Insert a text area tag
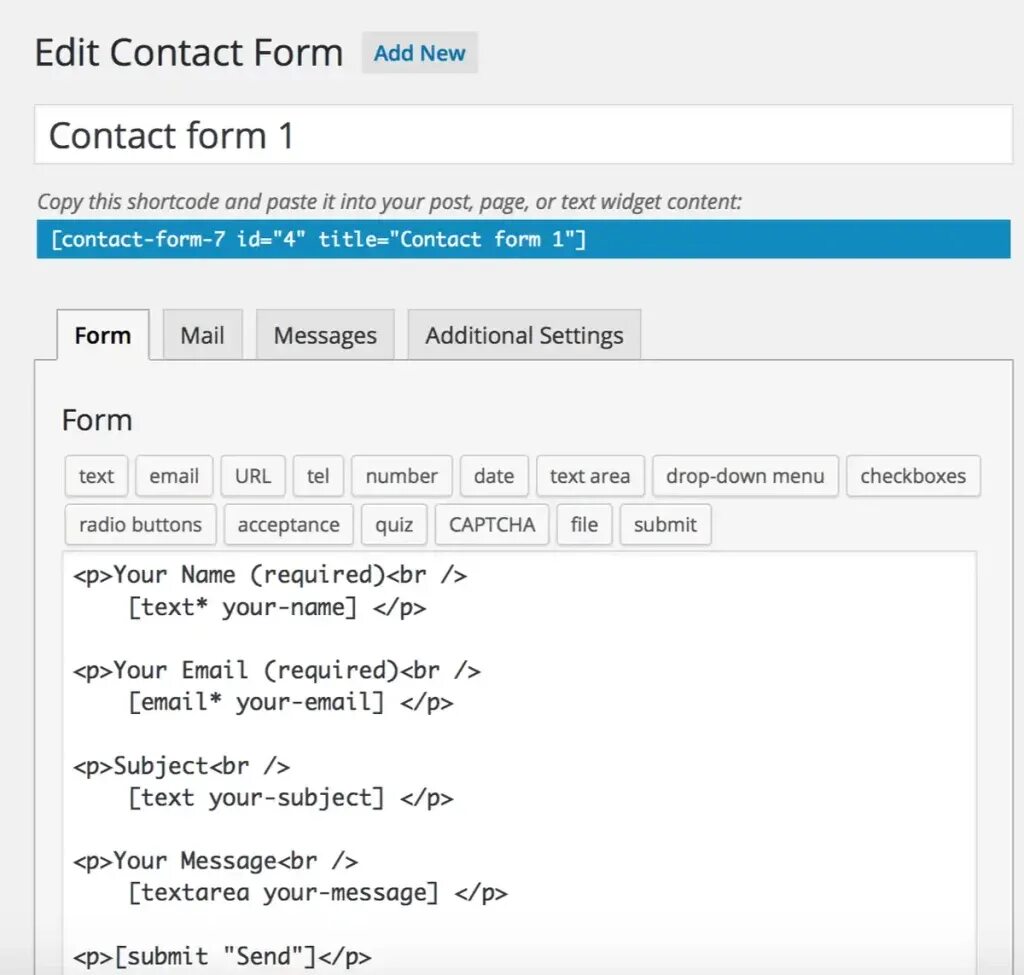The image size is (1024, 975). tap(590, 476)
